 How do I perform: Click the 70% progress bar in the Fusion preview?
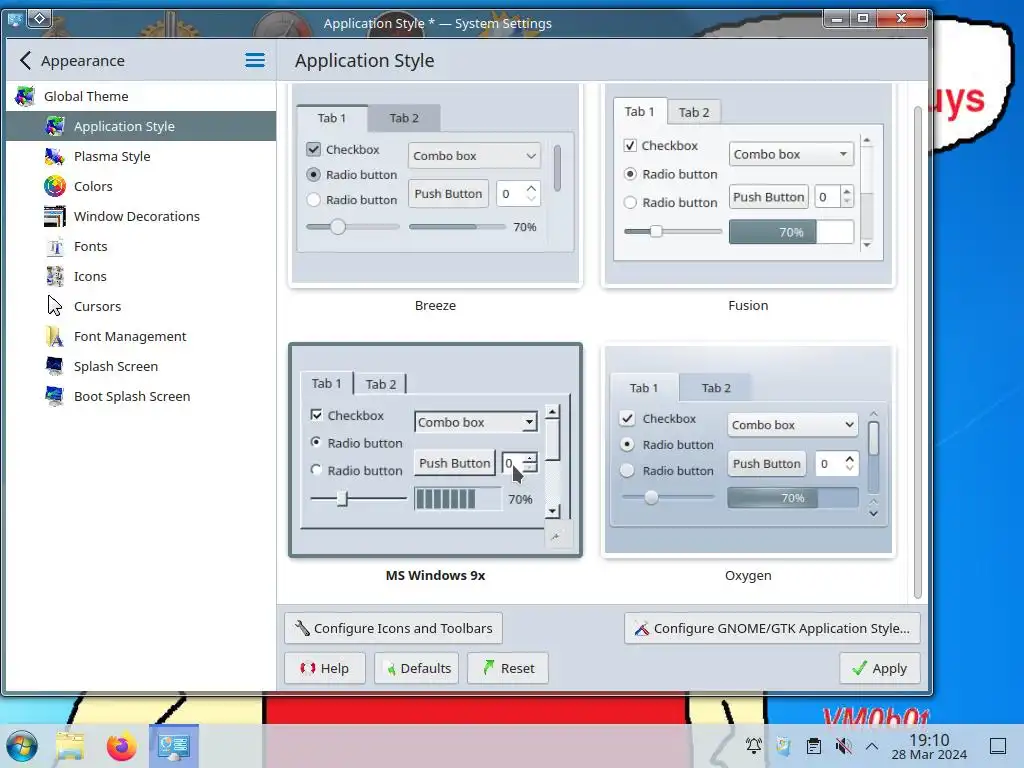(792, 232)
